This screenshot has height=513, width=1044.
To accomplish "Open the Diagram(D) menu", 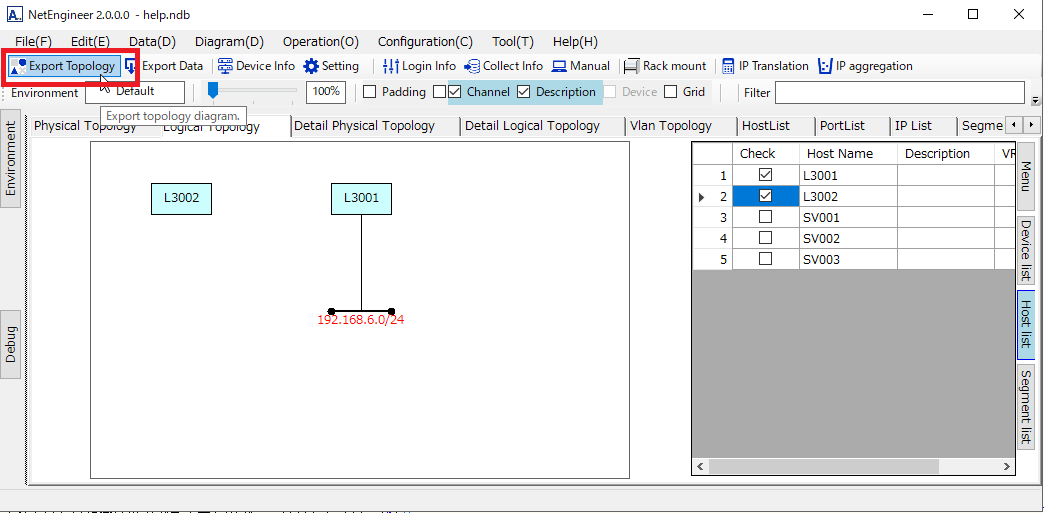I will coord(229,41).
